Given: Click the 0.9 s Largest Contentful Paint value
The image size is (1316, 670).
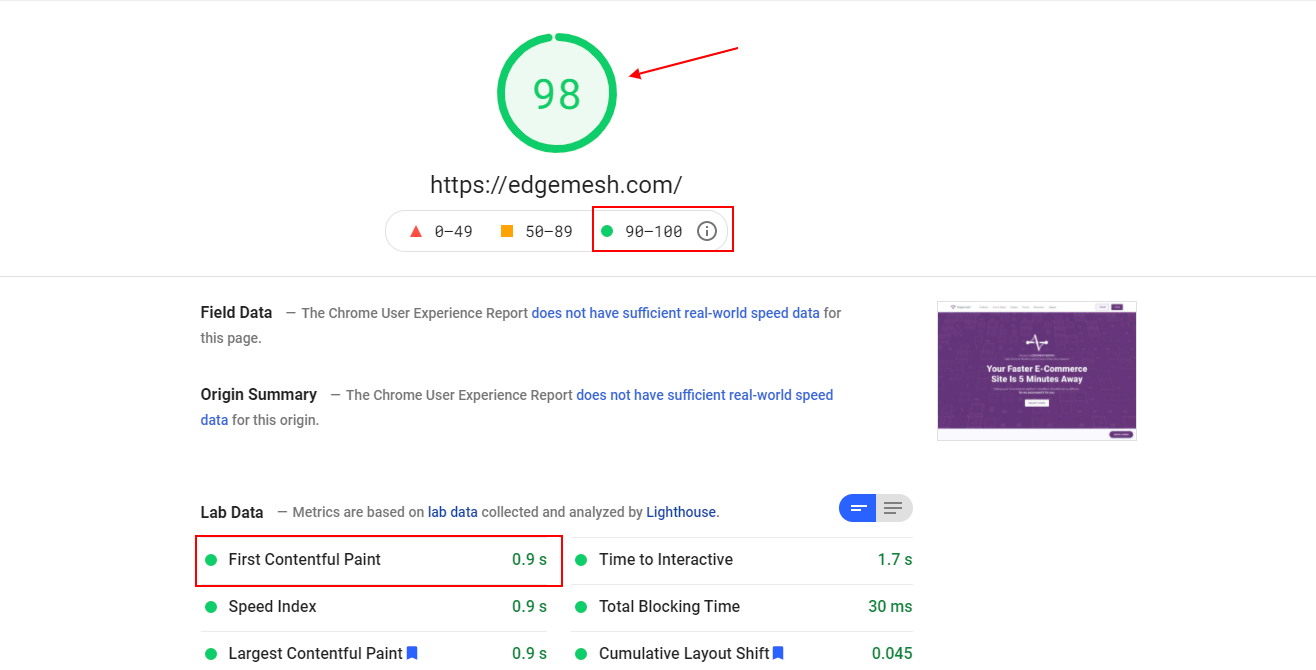Looking at the screenshot, I should [x=529, y=653].
